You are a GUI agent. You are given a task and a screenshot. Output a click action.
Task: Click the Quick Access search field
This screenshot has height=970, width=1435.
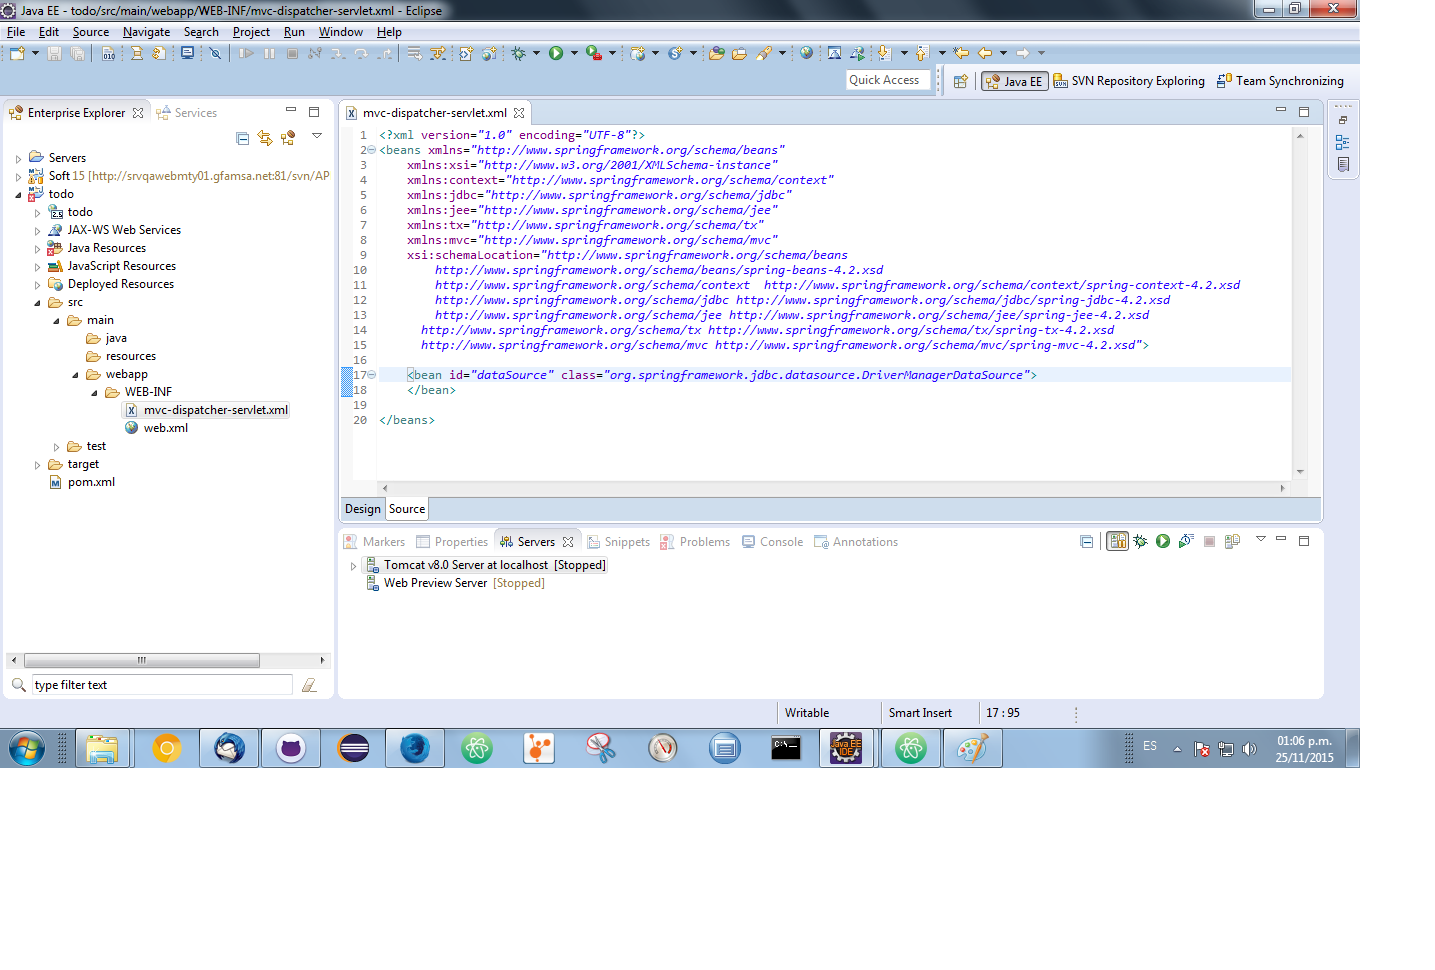pyautogui.click(x=888, y=80)
